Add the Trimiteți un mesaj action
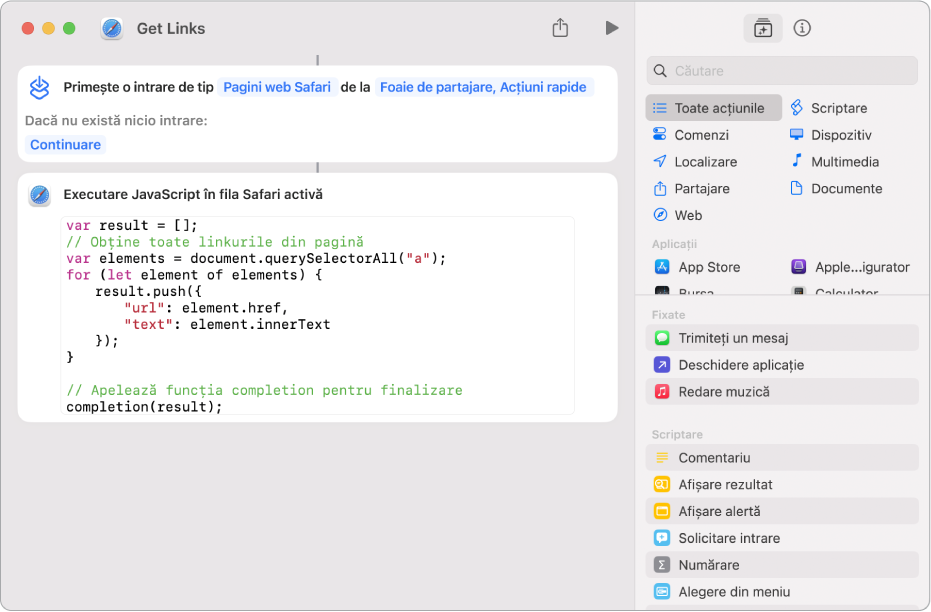931x612 pixels. tap(781, 338)
